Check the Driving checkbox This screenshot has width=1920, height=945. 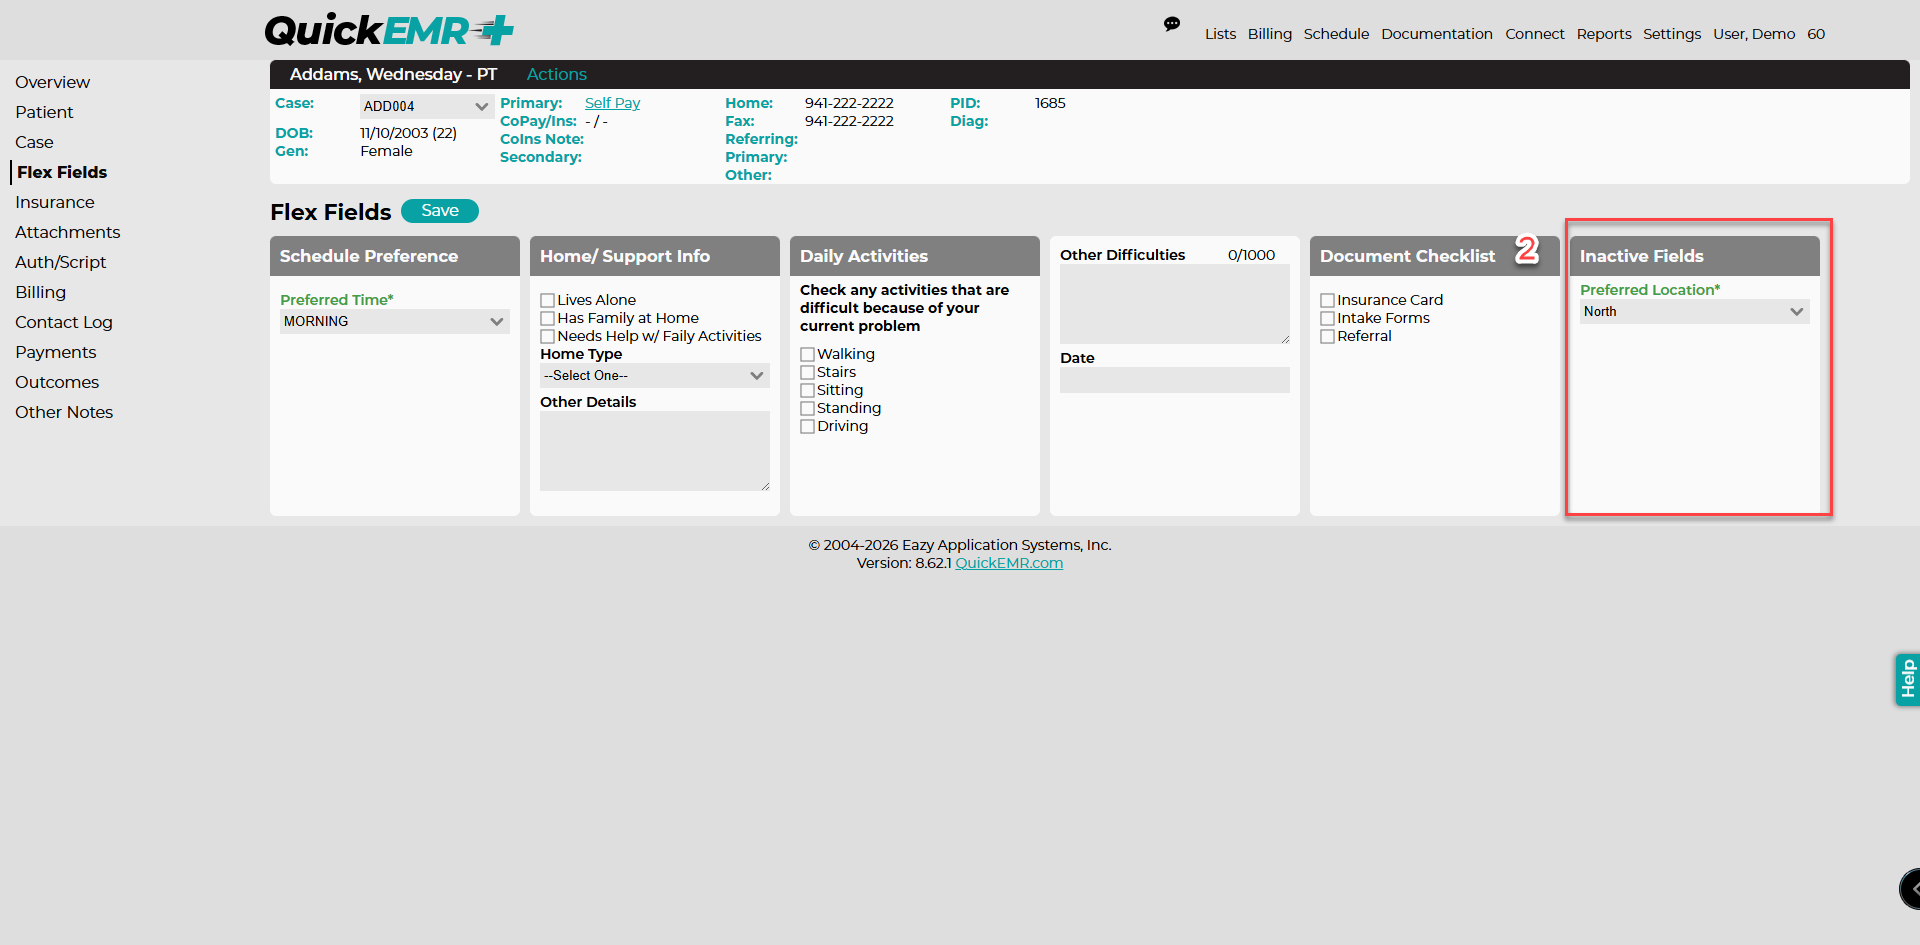click(x=807, y=426)
